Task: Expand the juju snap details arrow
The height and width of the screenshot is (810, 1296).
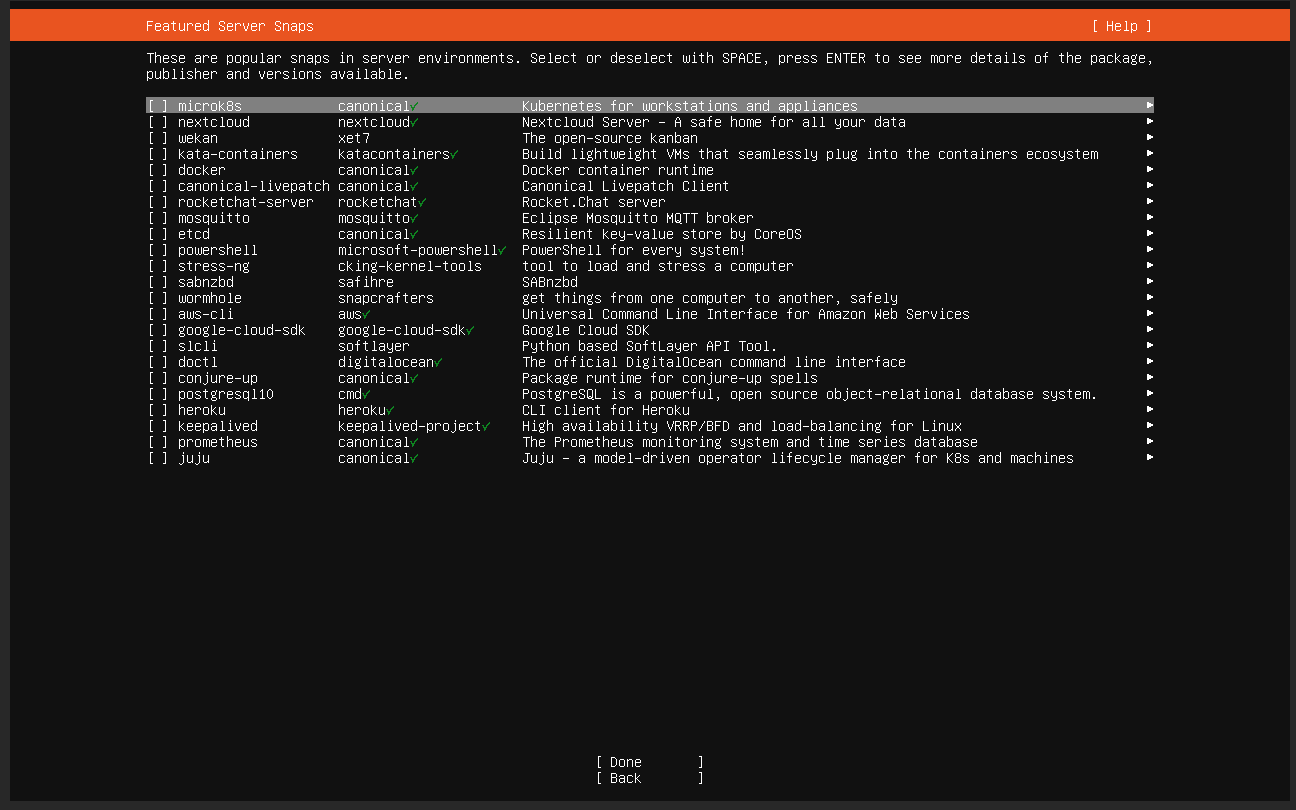Action: [x=1150, y=457]
